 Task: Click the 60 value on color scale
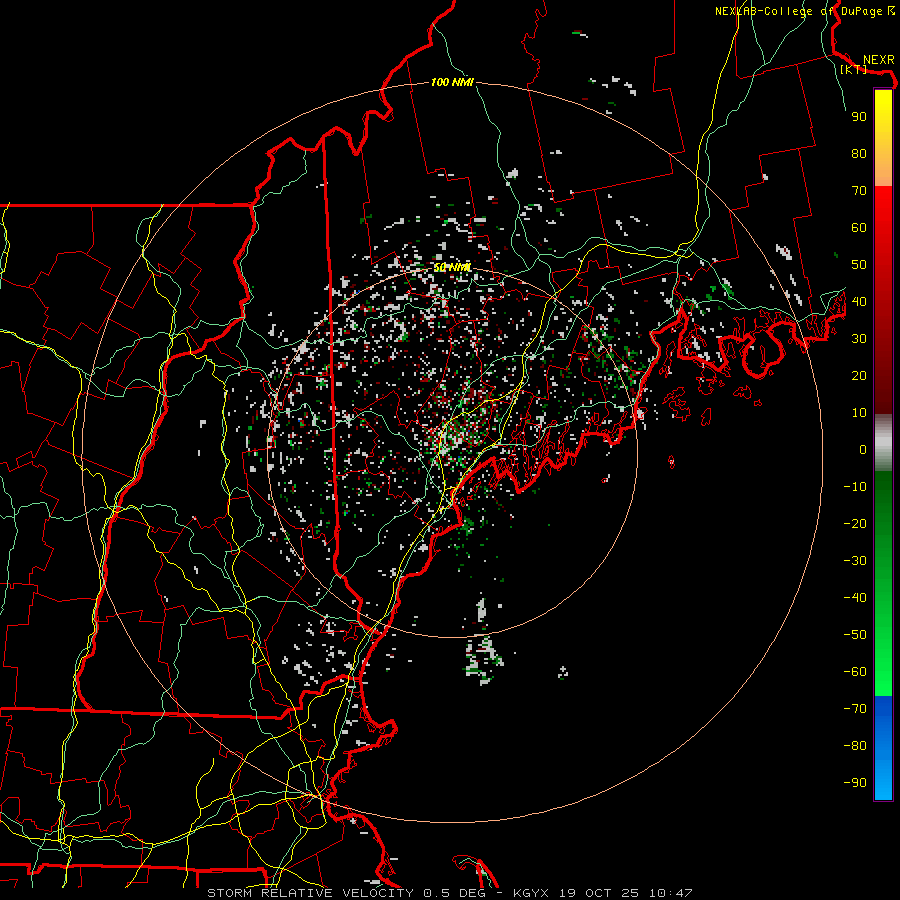tap(859, 227)
